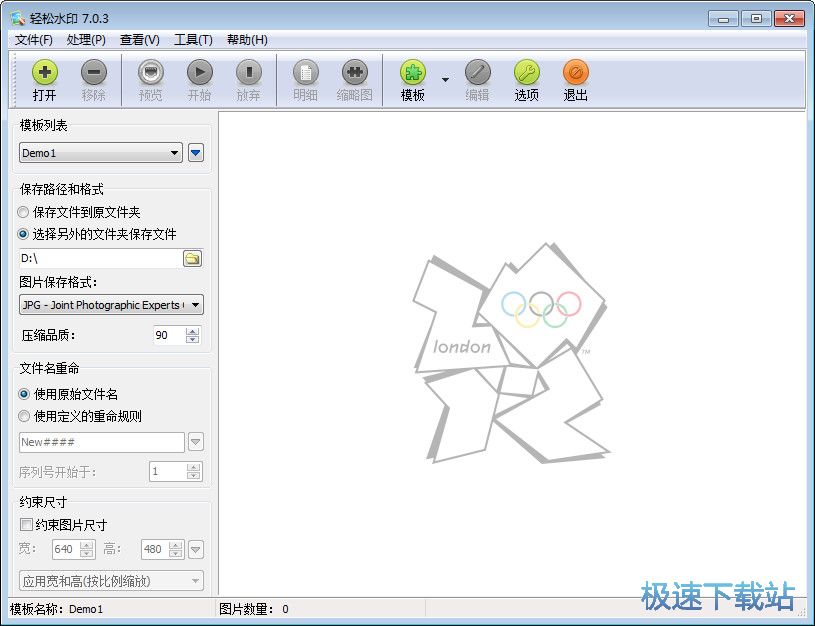This screenshot has height=626, width=815.
Task: Click the folder browse icon next to D:\
Action: (x=193, y=258)
